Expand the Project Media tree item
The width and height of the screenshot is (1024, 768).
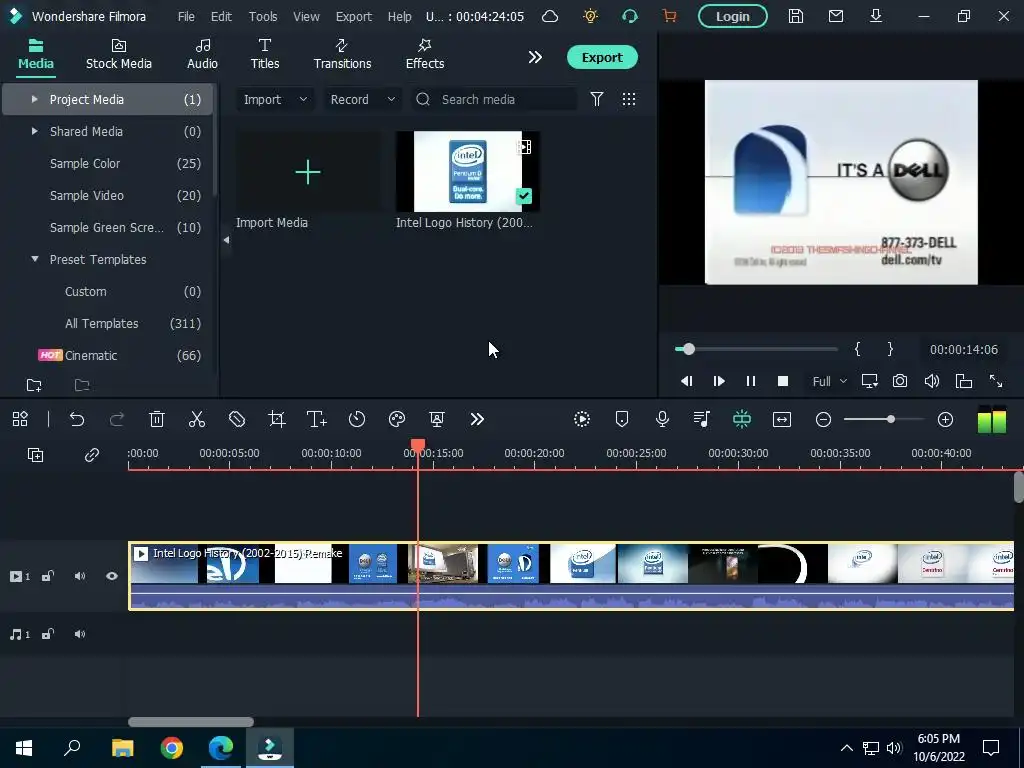(x=35, y=99)
